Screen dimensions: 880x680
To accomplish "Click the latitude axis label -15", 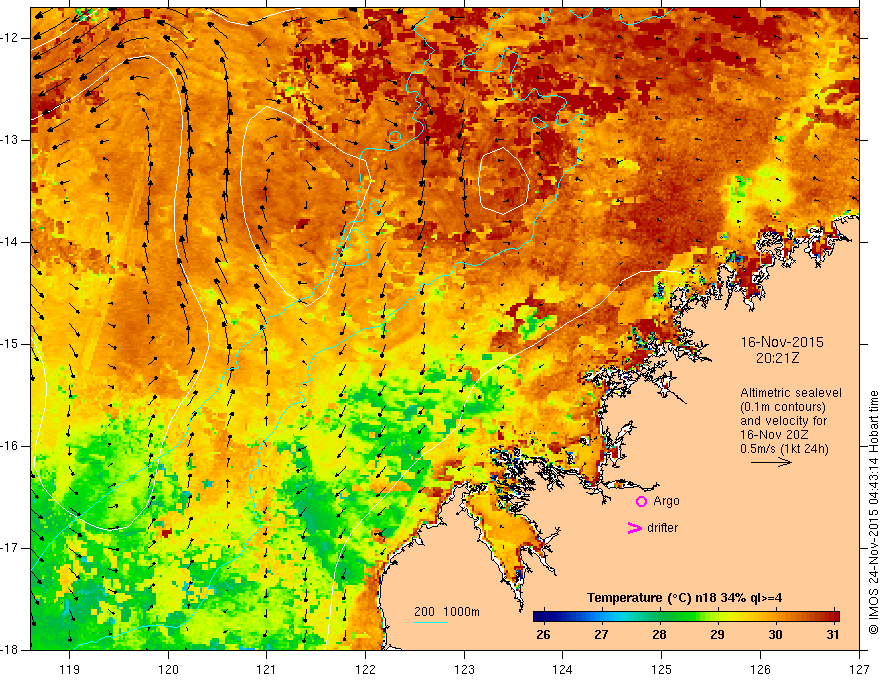I will [10, 344].
